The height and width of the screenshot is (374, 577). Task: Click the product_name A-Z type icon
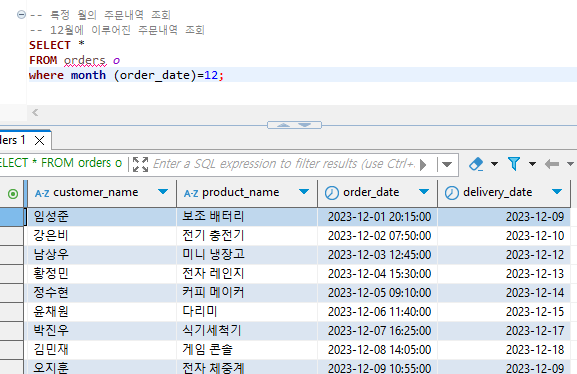coord(191,193)
